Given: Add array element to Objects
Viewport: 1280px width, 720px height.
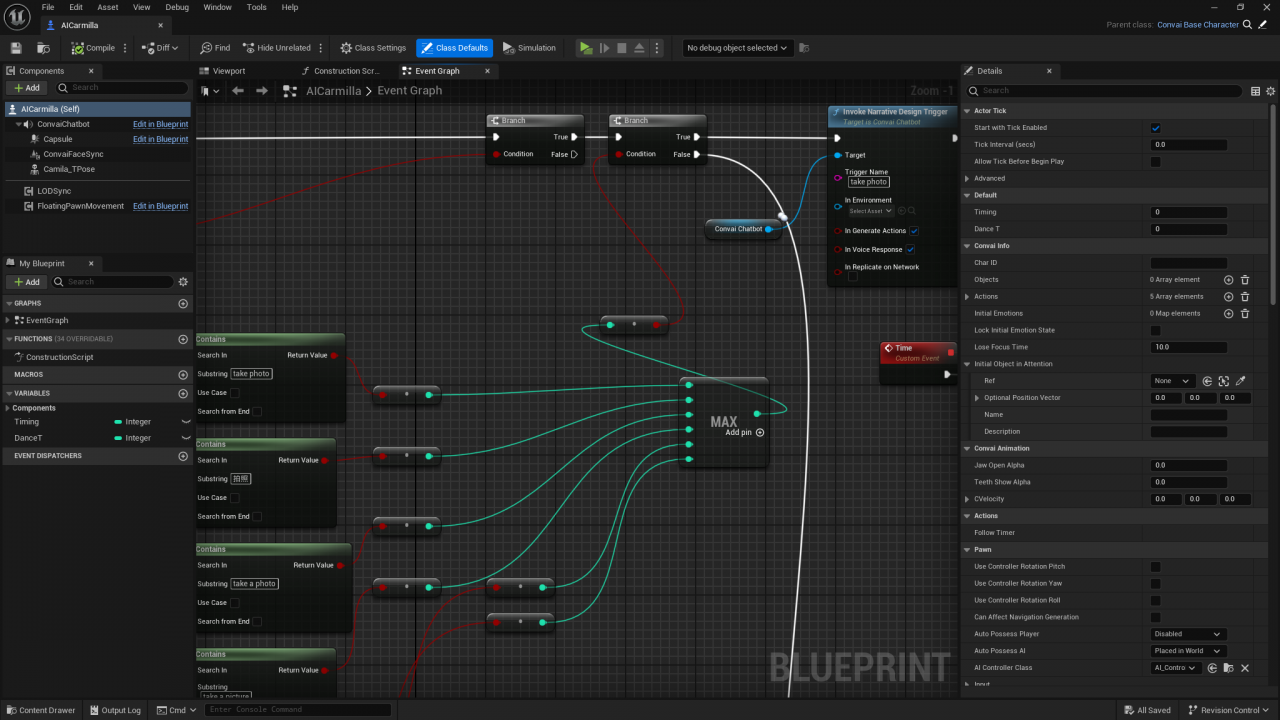Looking at the screenshot, I should pyautogui.click(x=1228, y=280).
